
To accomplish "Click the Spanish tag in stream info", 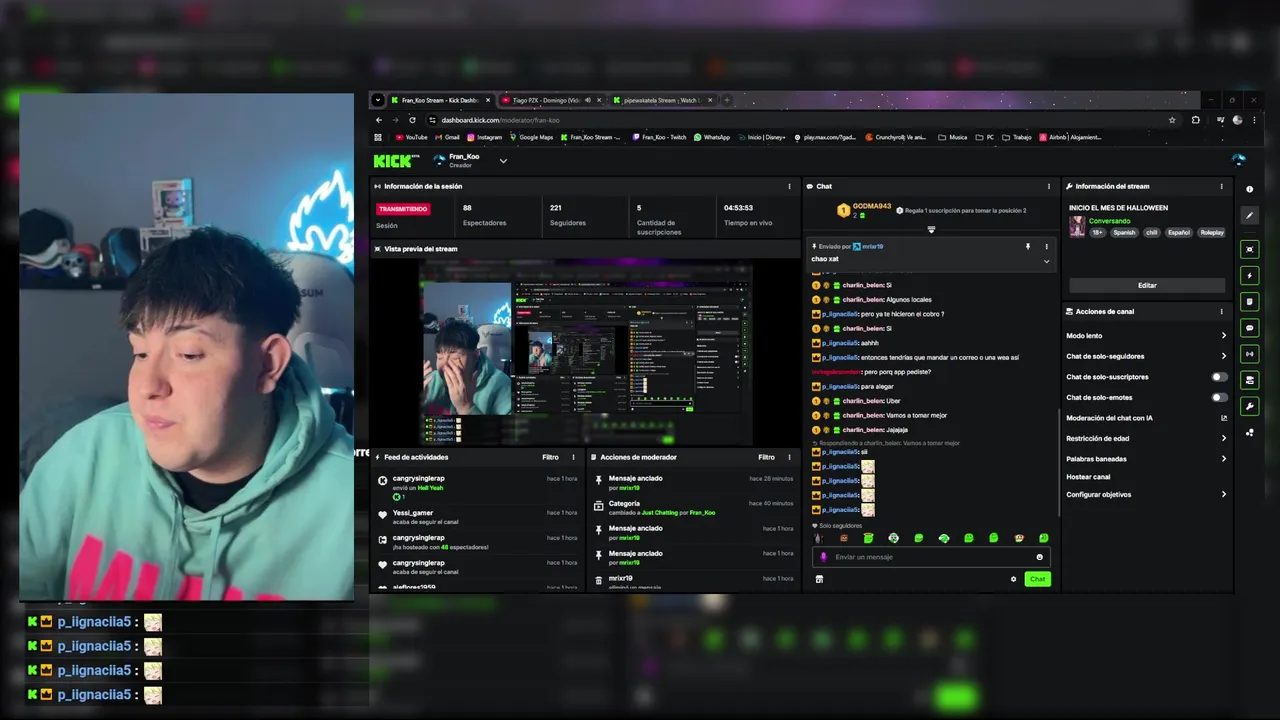I will (1124, 232).
